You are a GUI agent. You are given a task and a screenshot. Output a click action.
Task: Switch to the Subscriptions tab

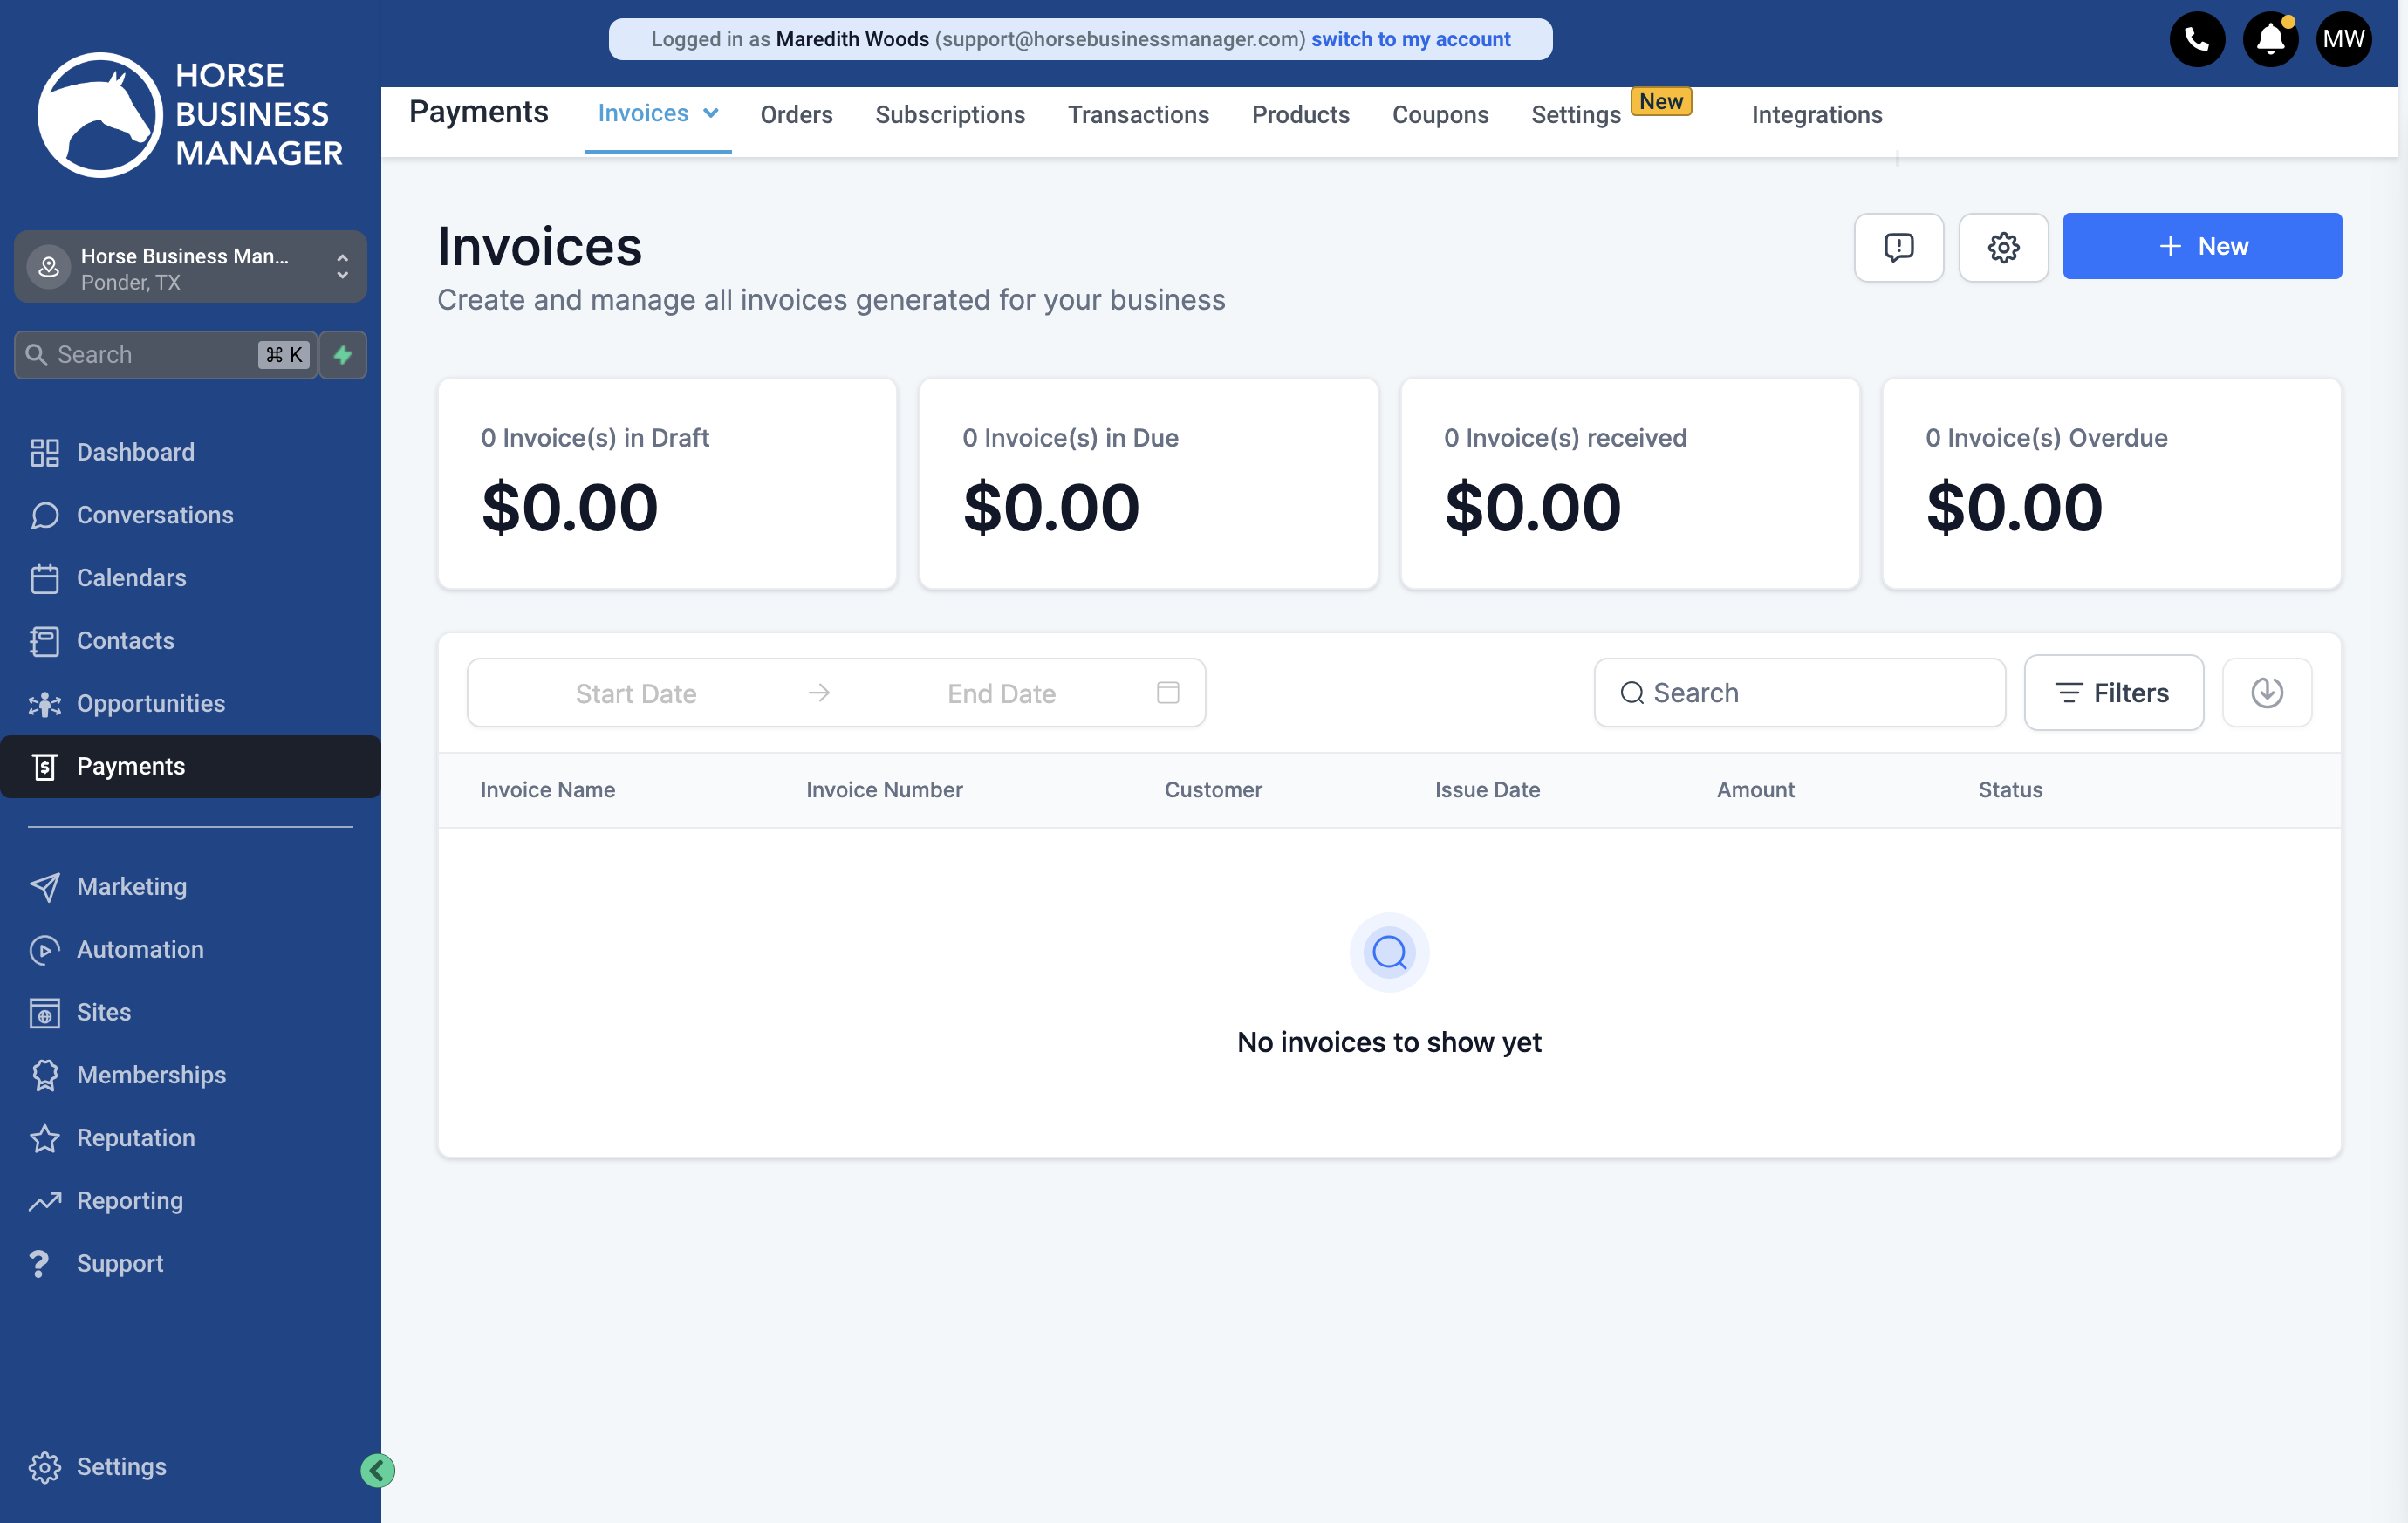coord(950,115)
